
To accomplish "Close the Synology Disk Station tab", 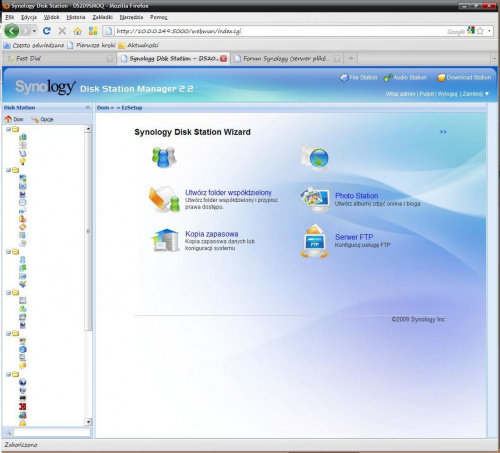I will point(223,59).
